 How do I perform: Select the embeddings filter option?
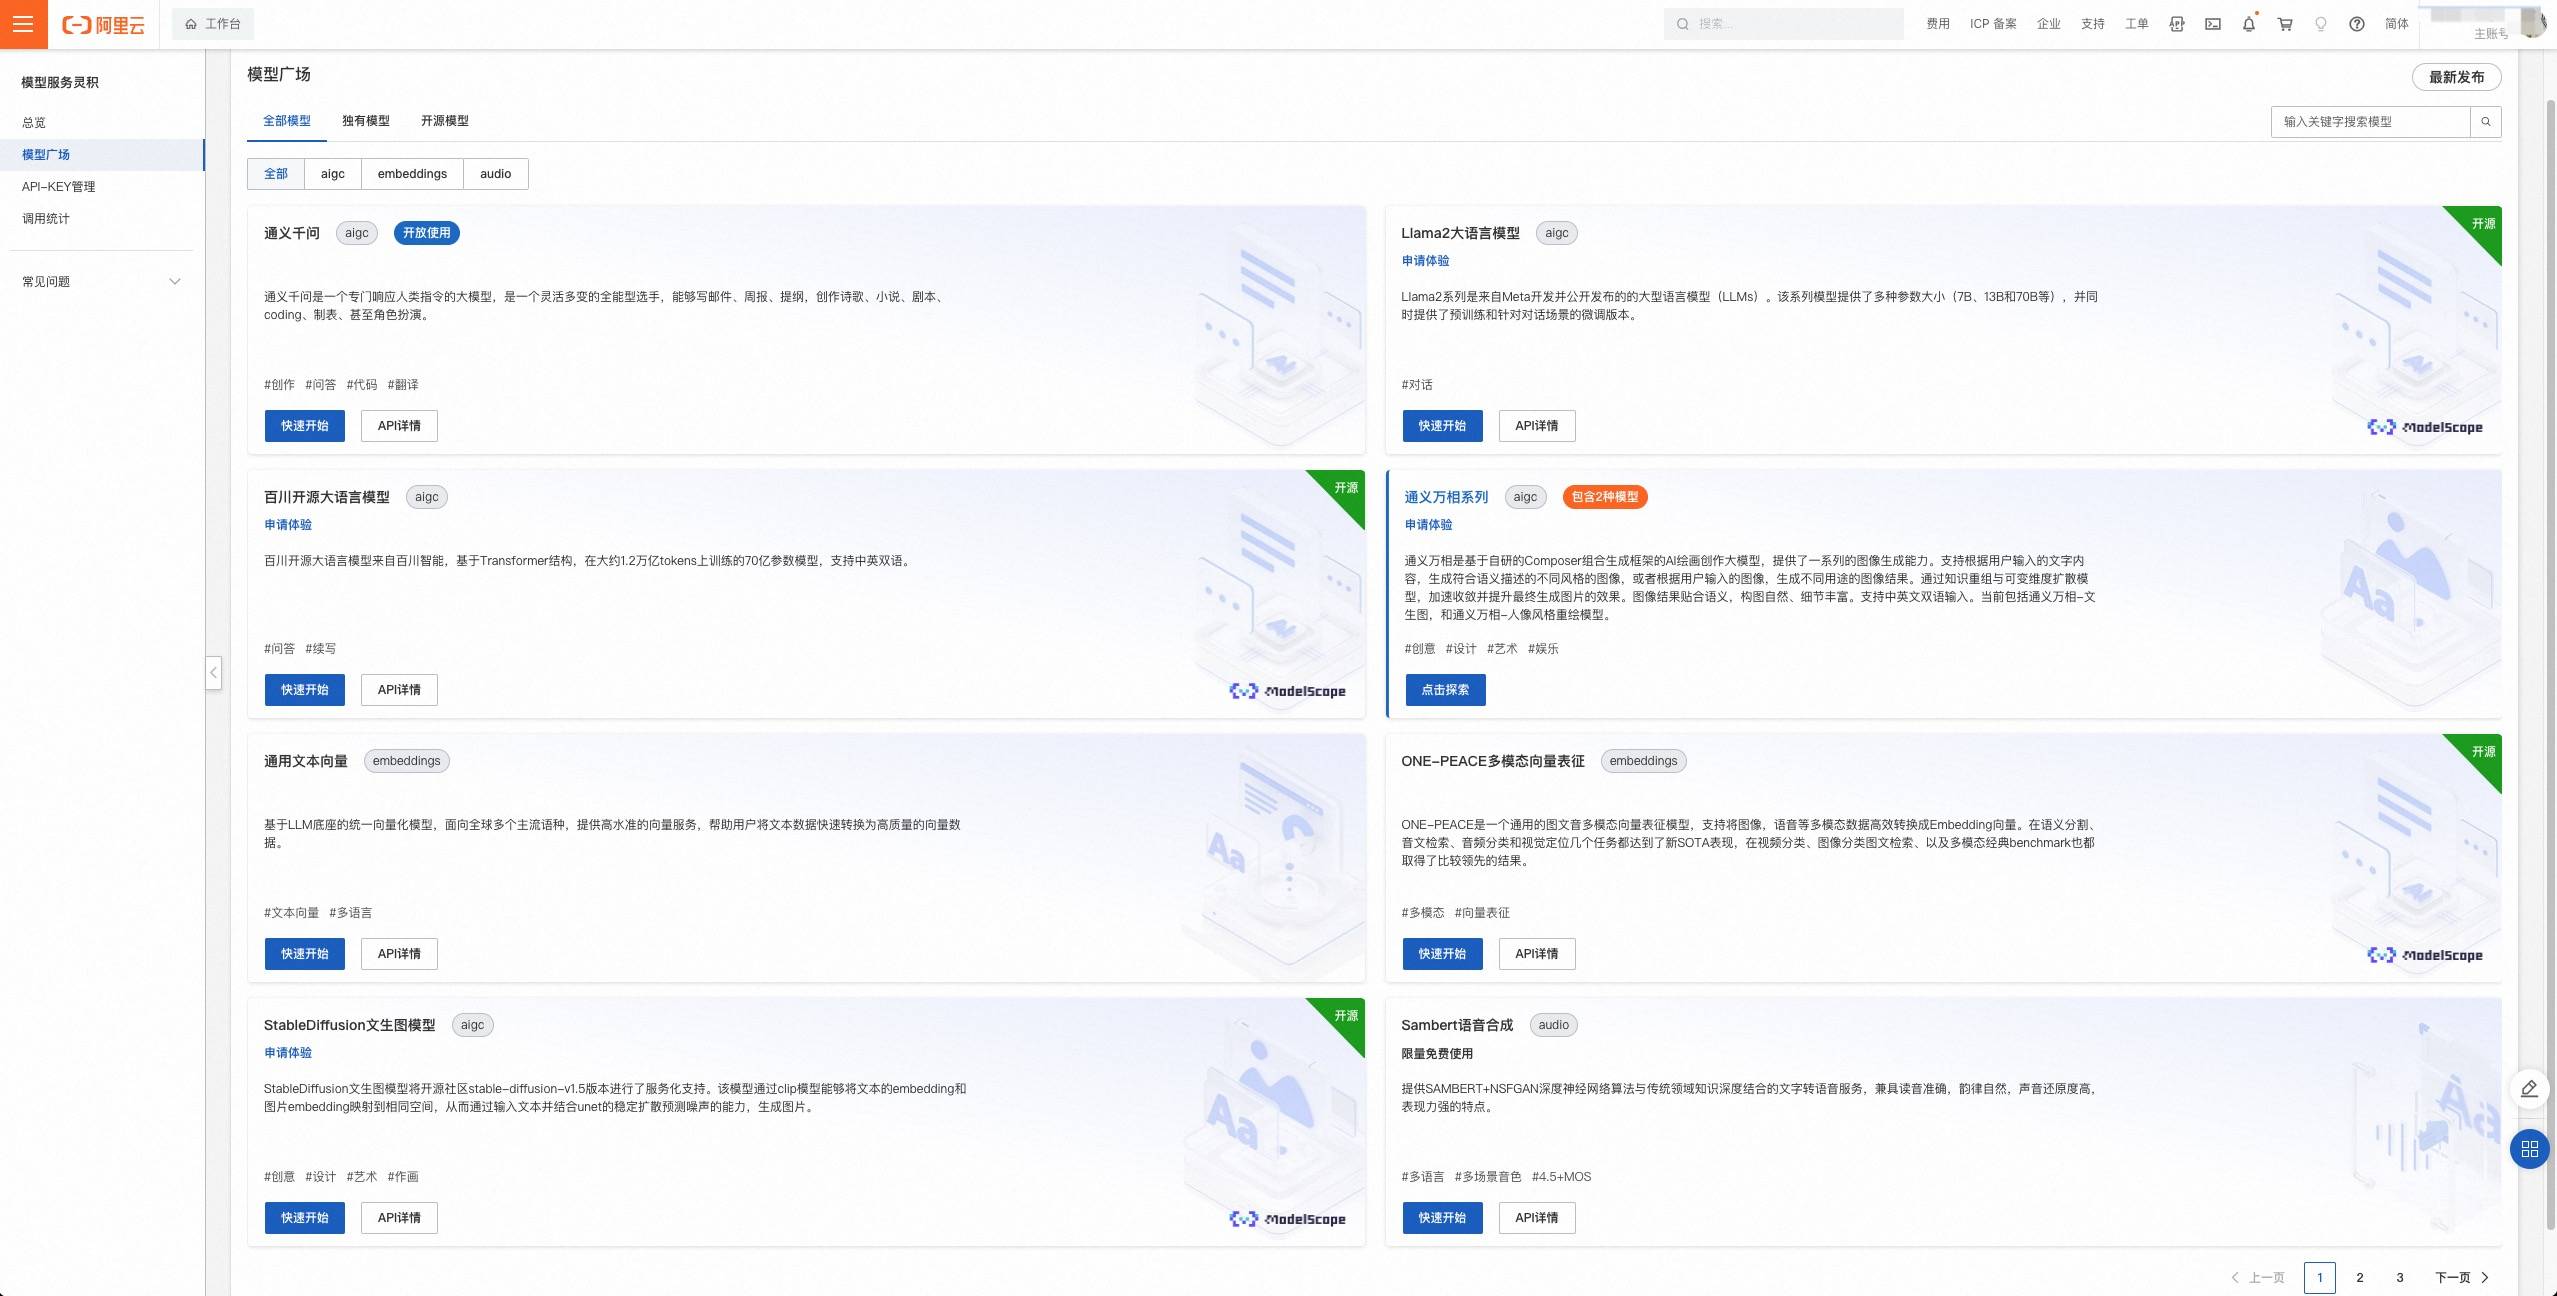tap(412, 174)
